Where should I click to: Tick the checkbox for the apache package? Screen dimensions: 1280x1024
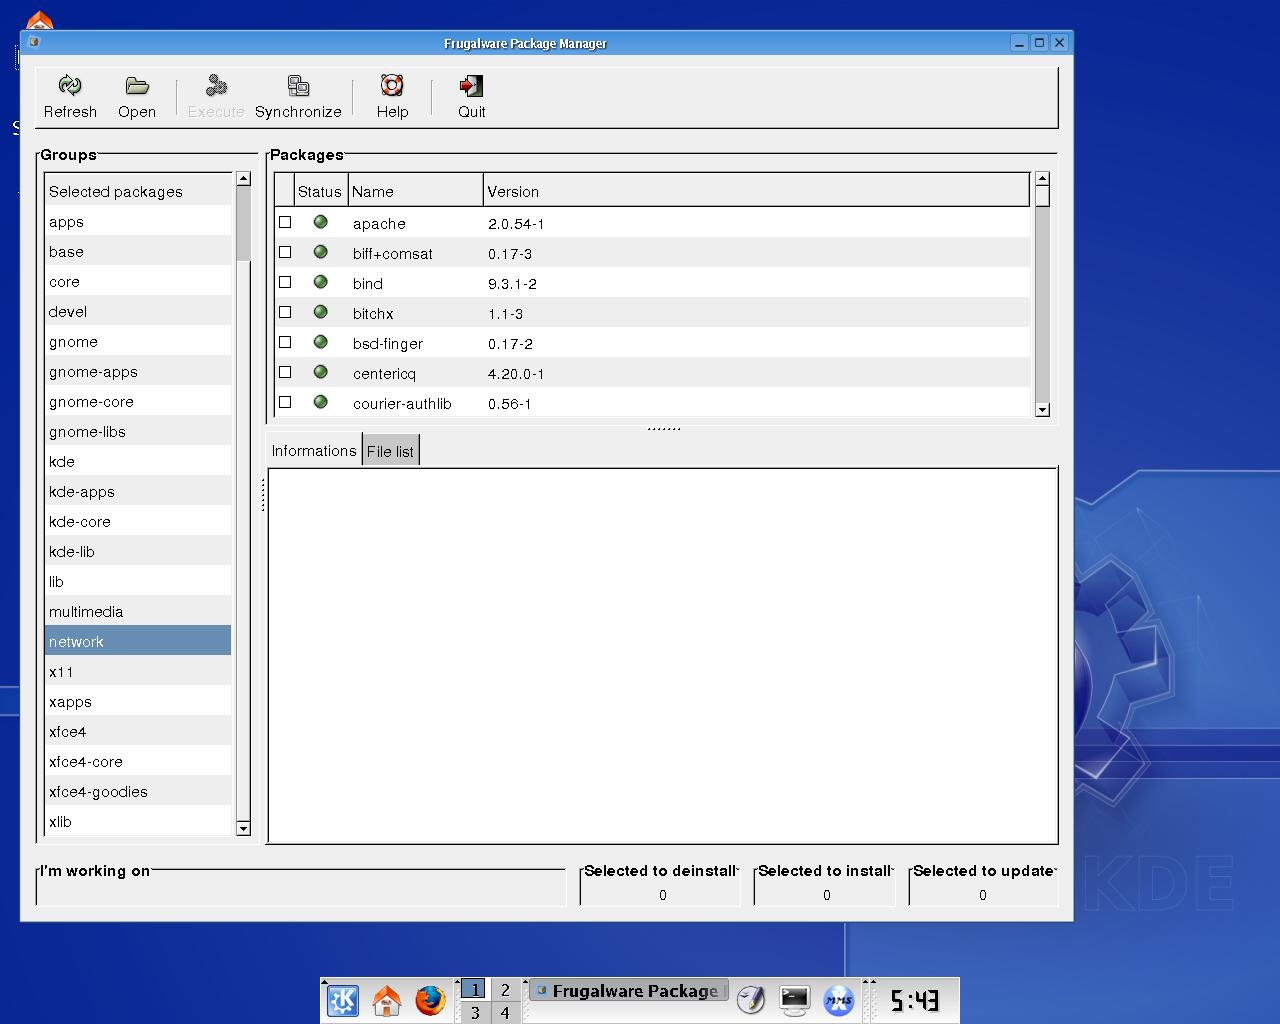click(285, 222)
